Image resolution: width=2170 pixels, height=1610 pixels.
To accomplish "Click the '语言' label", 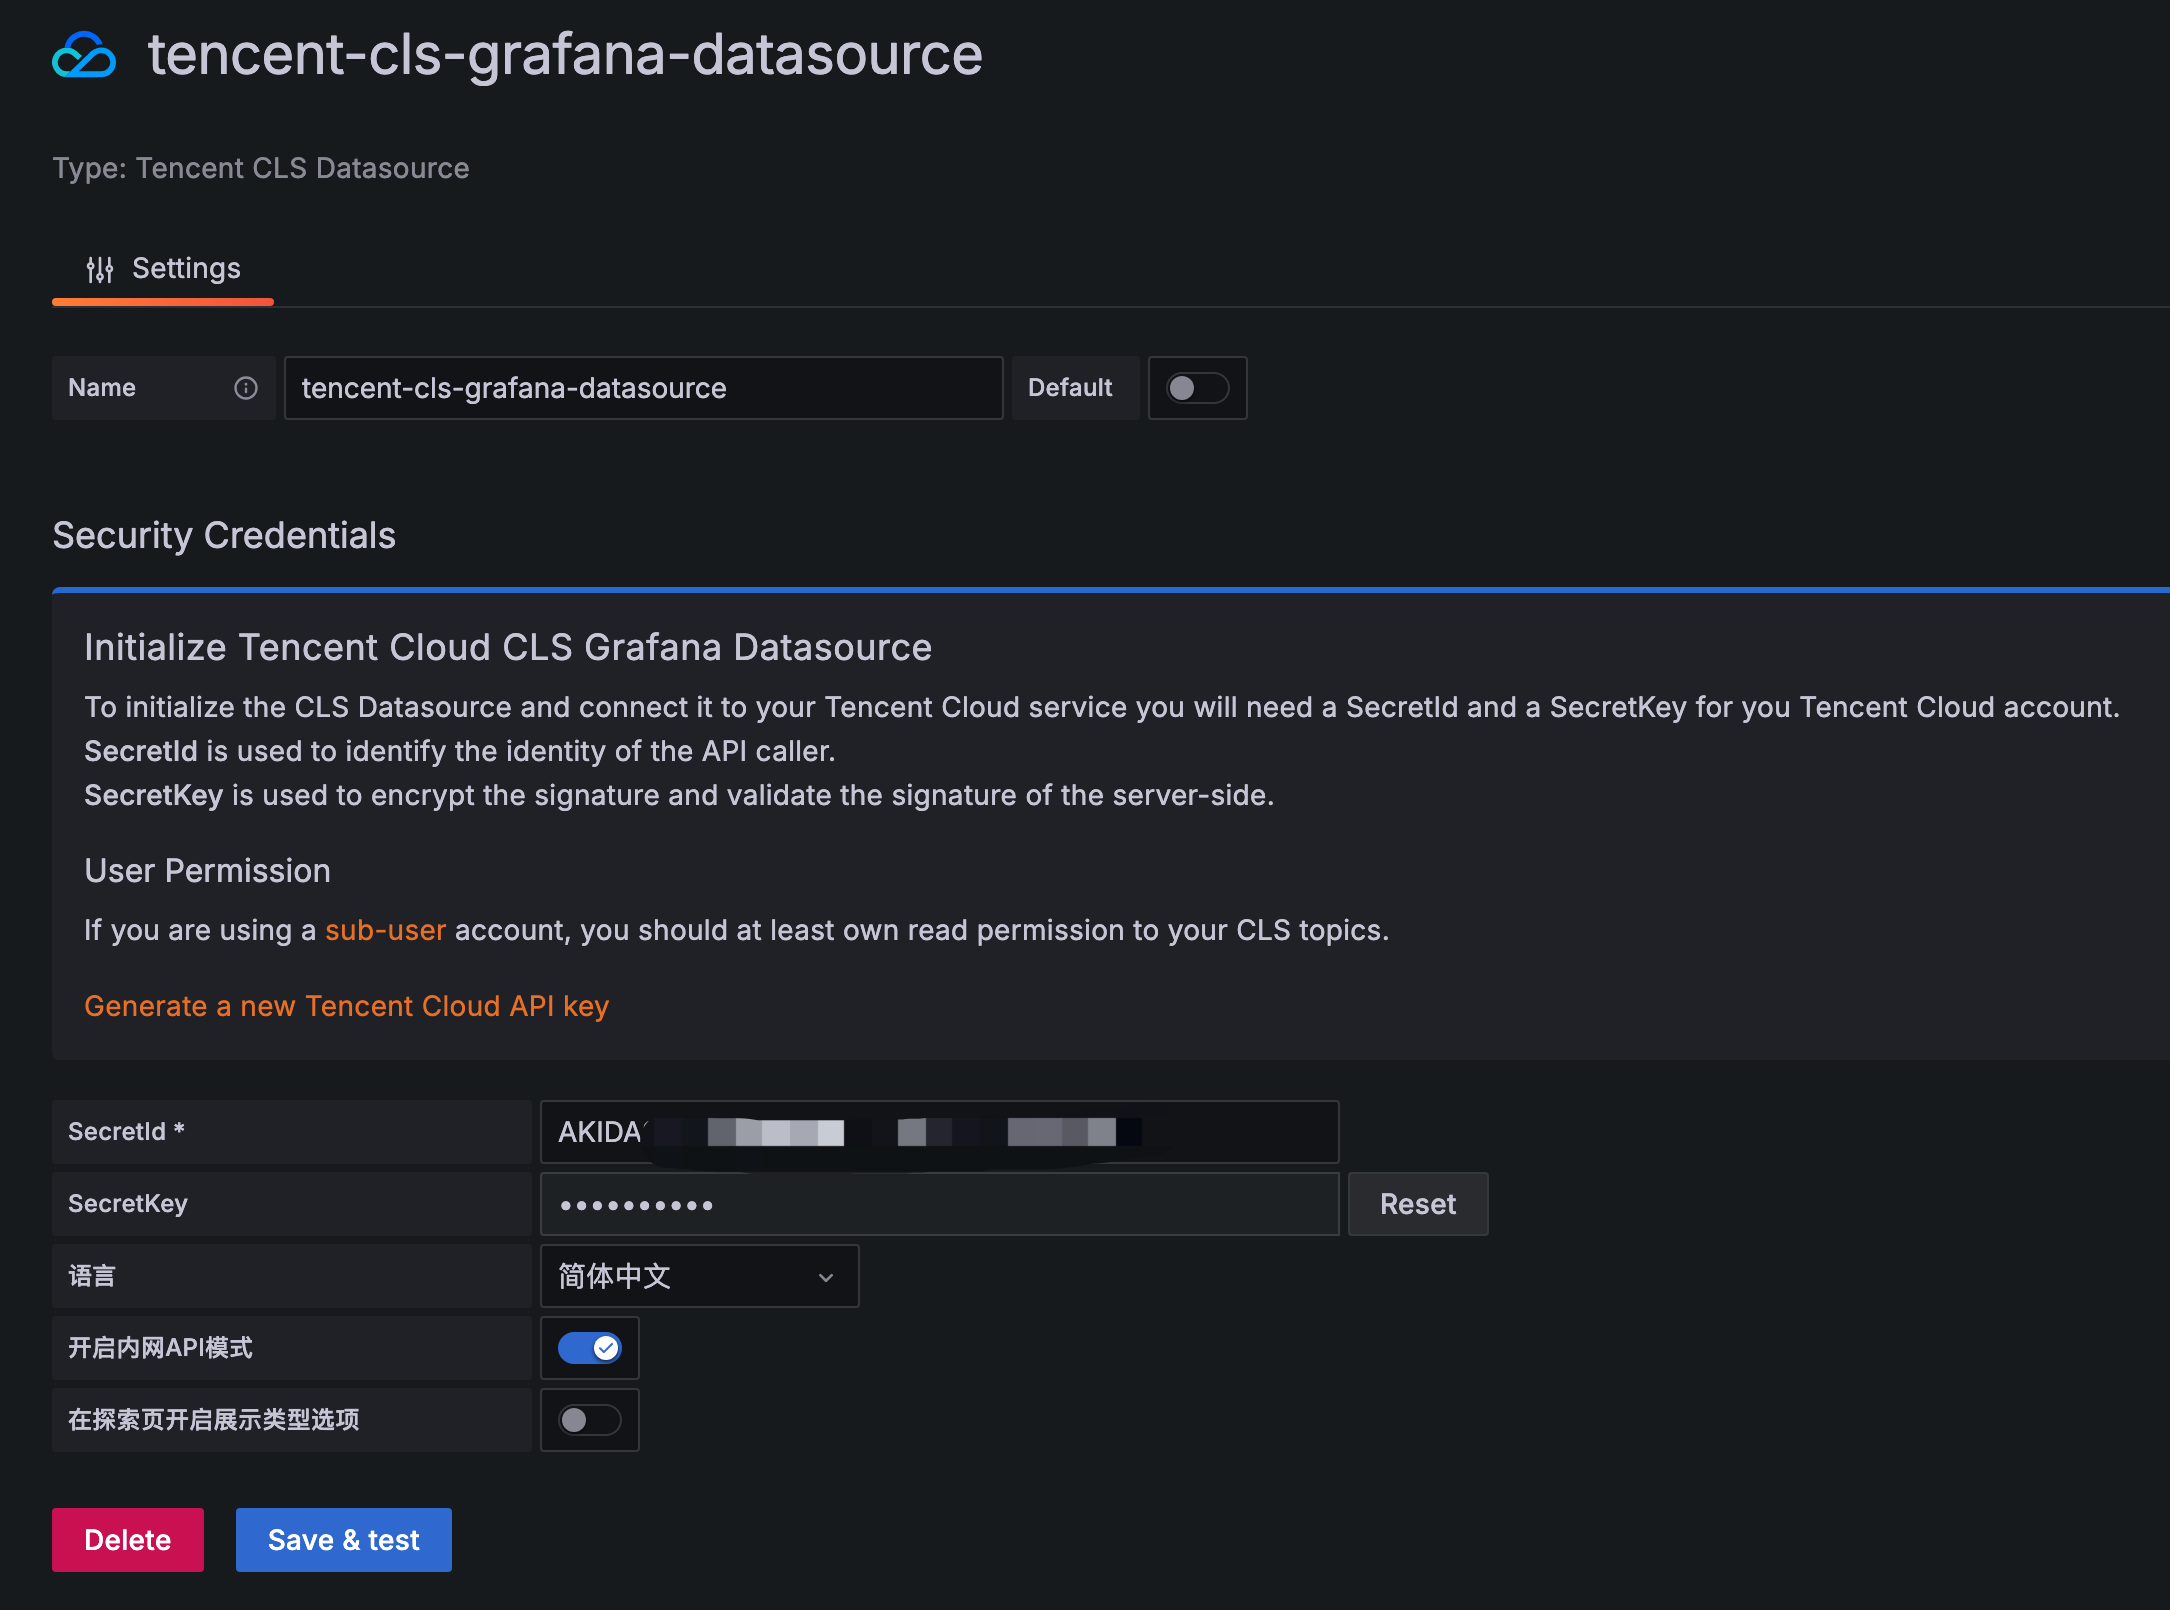I will [x=92, y=1276].
